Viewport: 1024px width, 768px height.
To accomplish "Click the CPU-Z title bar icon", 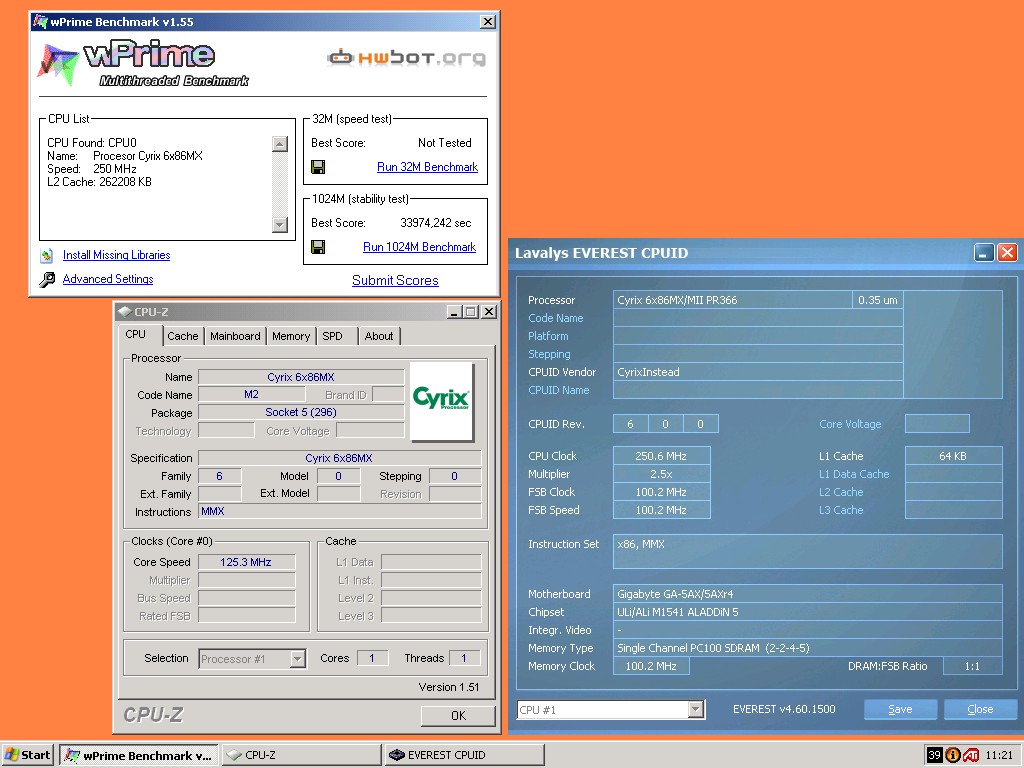I will (125, 312).
